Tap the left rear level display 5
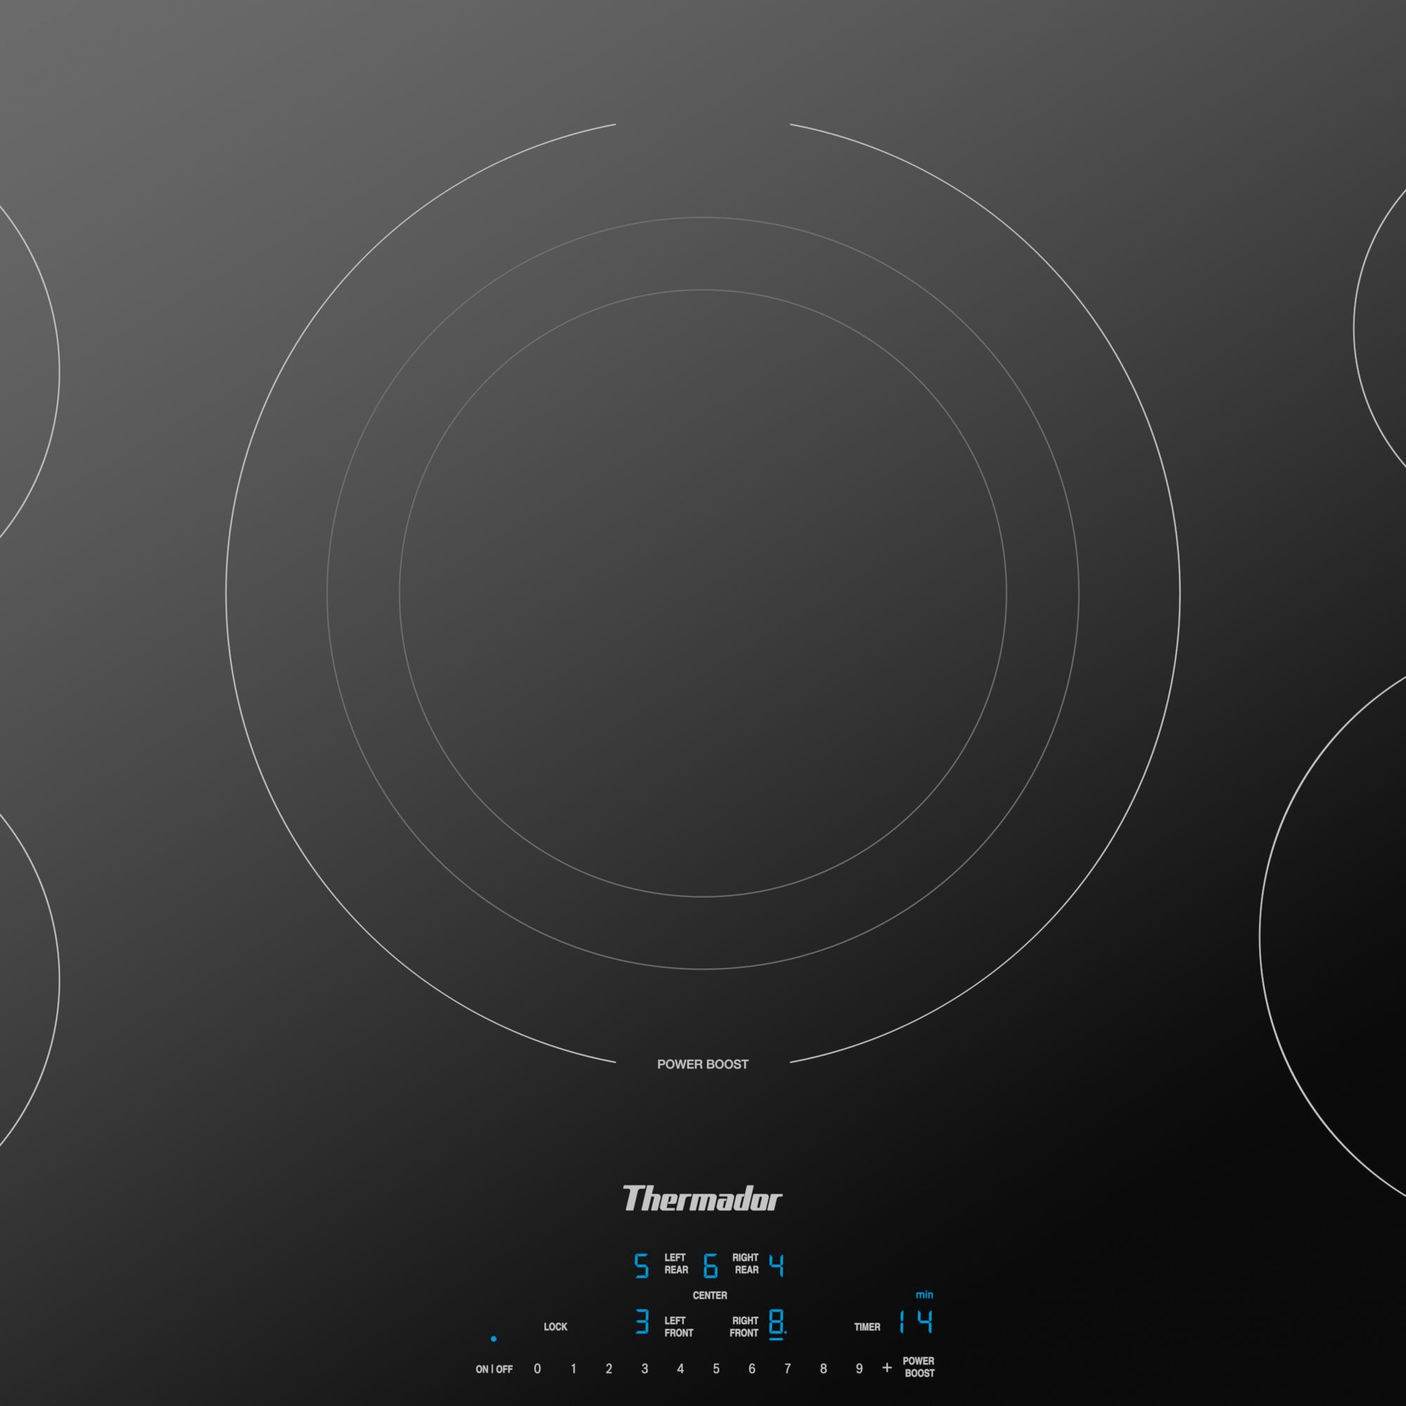The width and height of the screenshot is (1406, 1406). [642, 1266]
